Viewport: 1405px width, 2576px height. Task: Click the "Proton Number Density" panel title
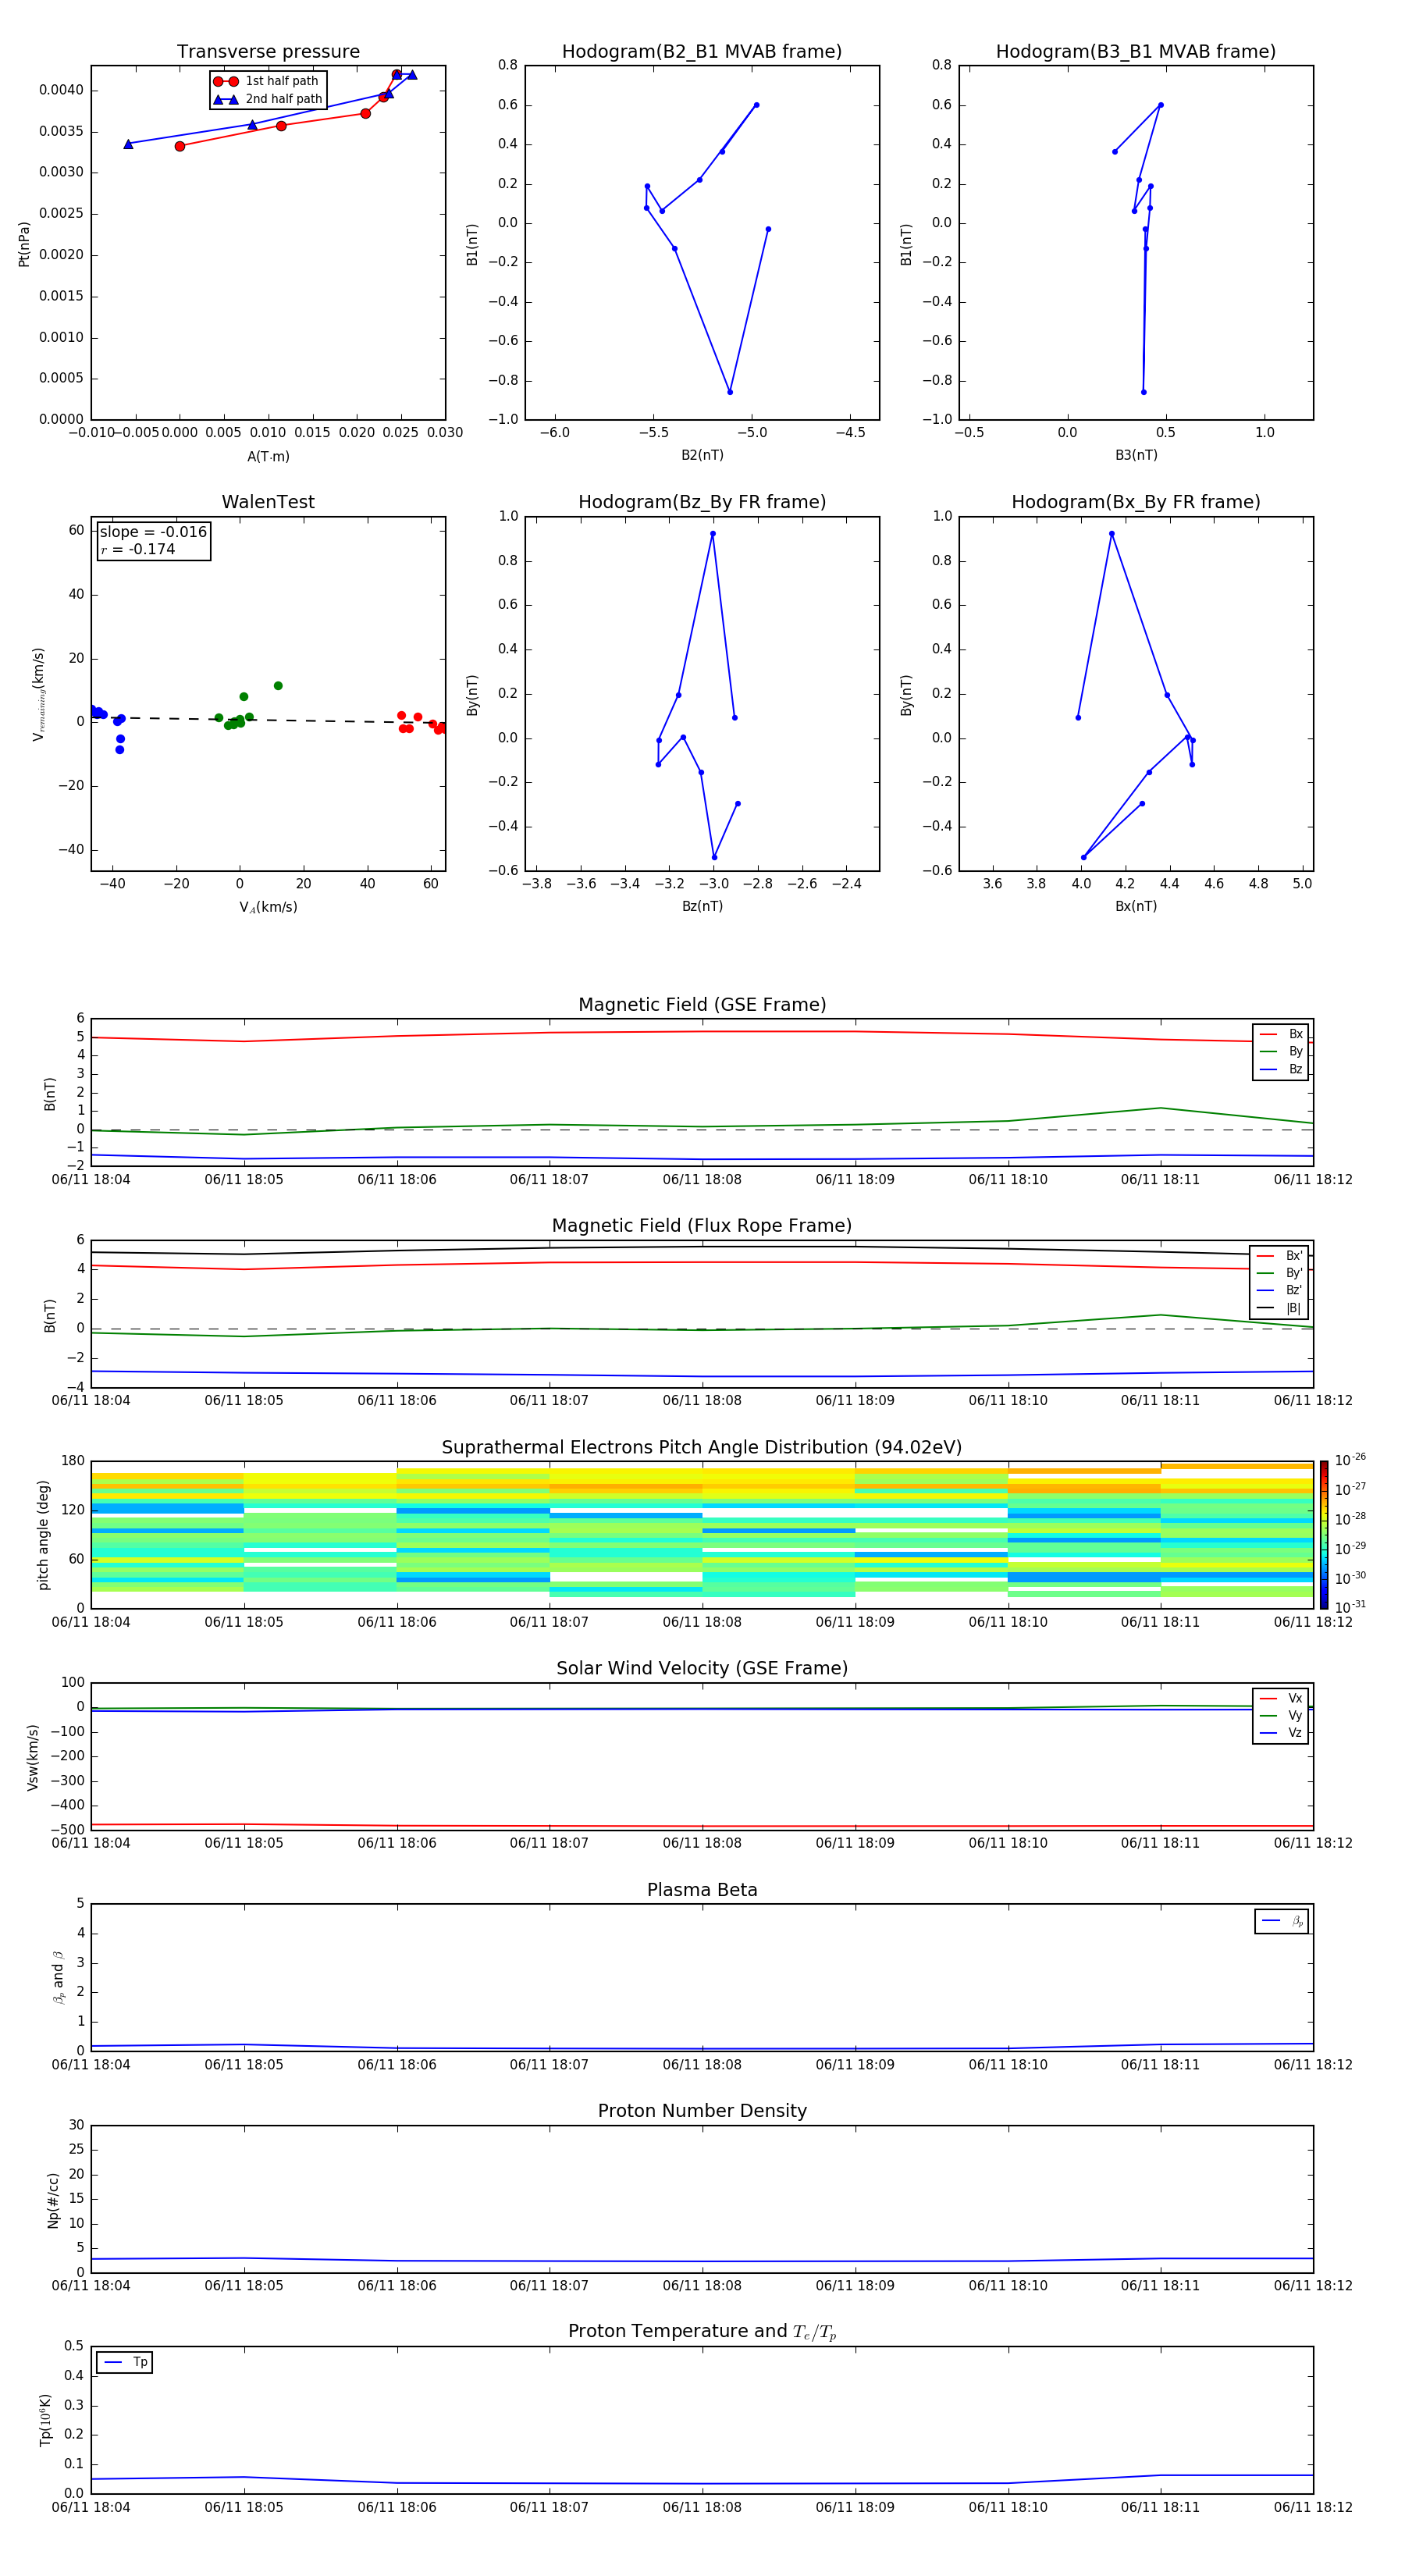click(x=702, y=2111)
